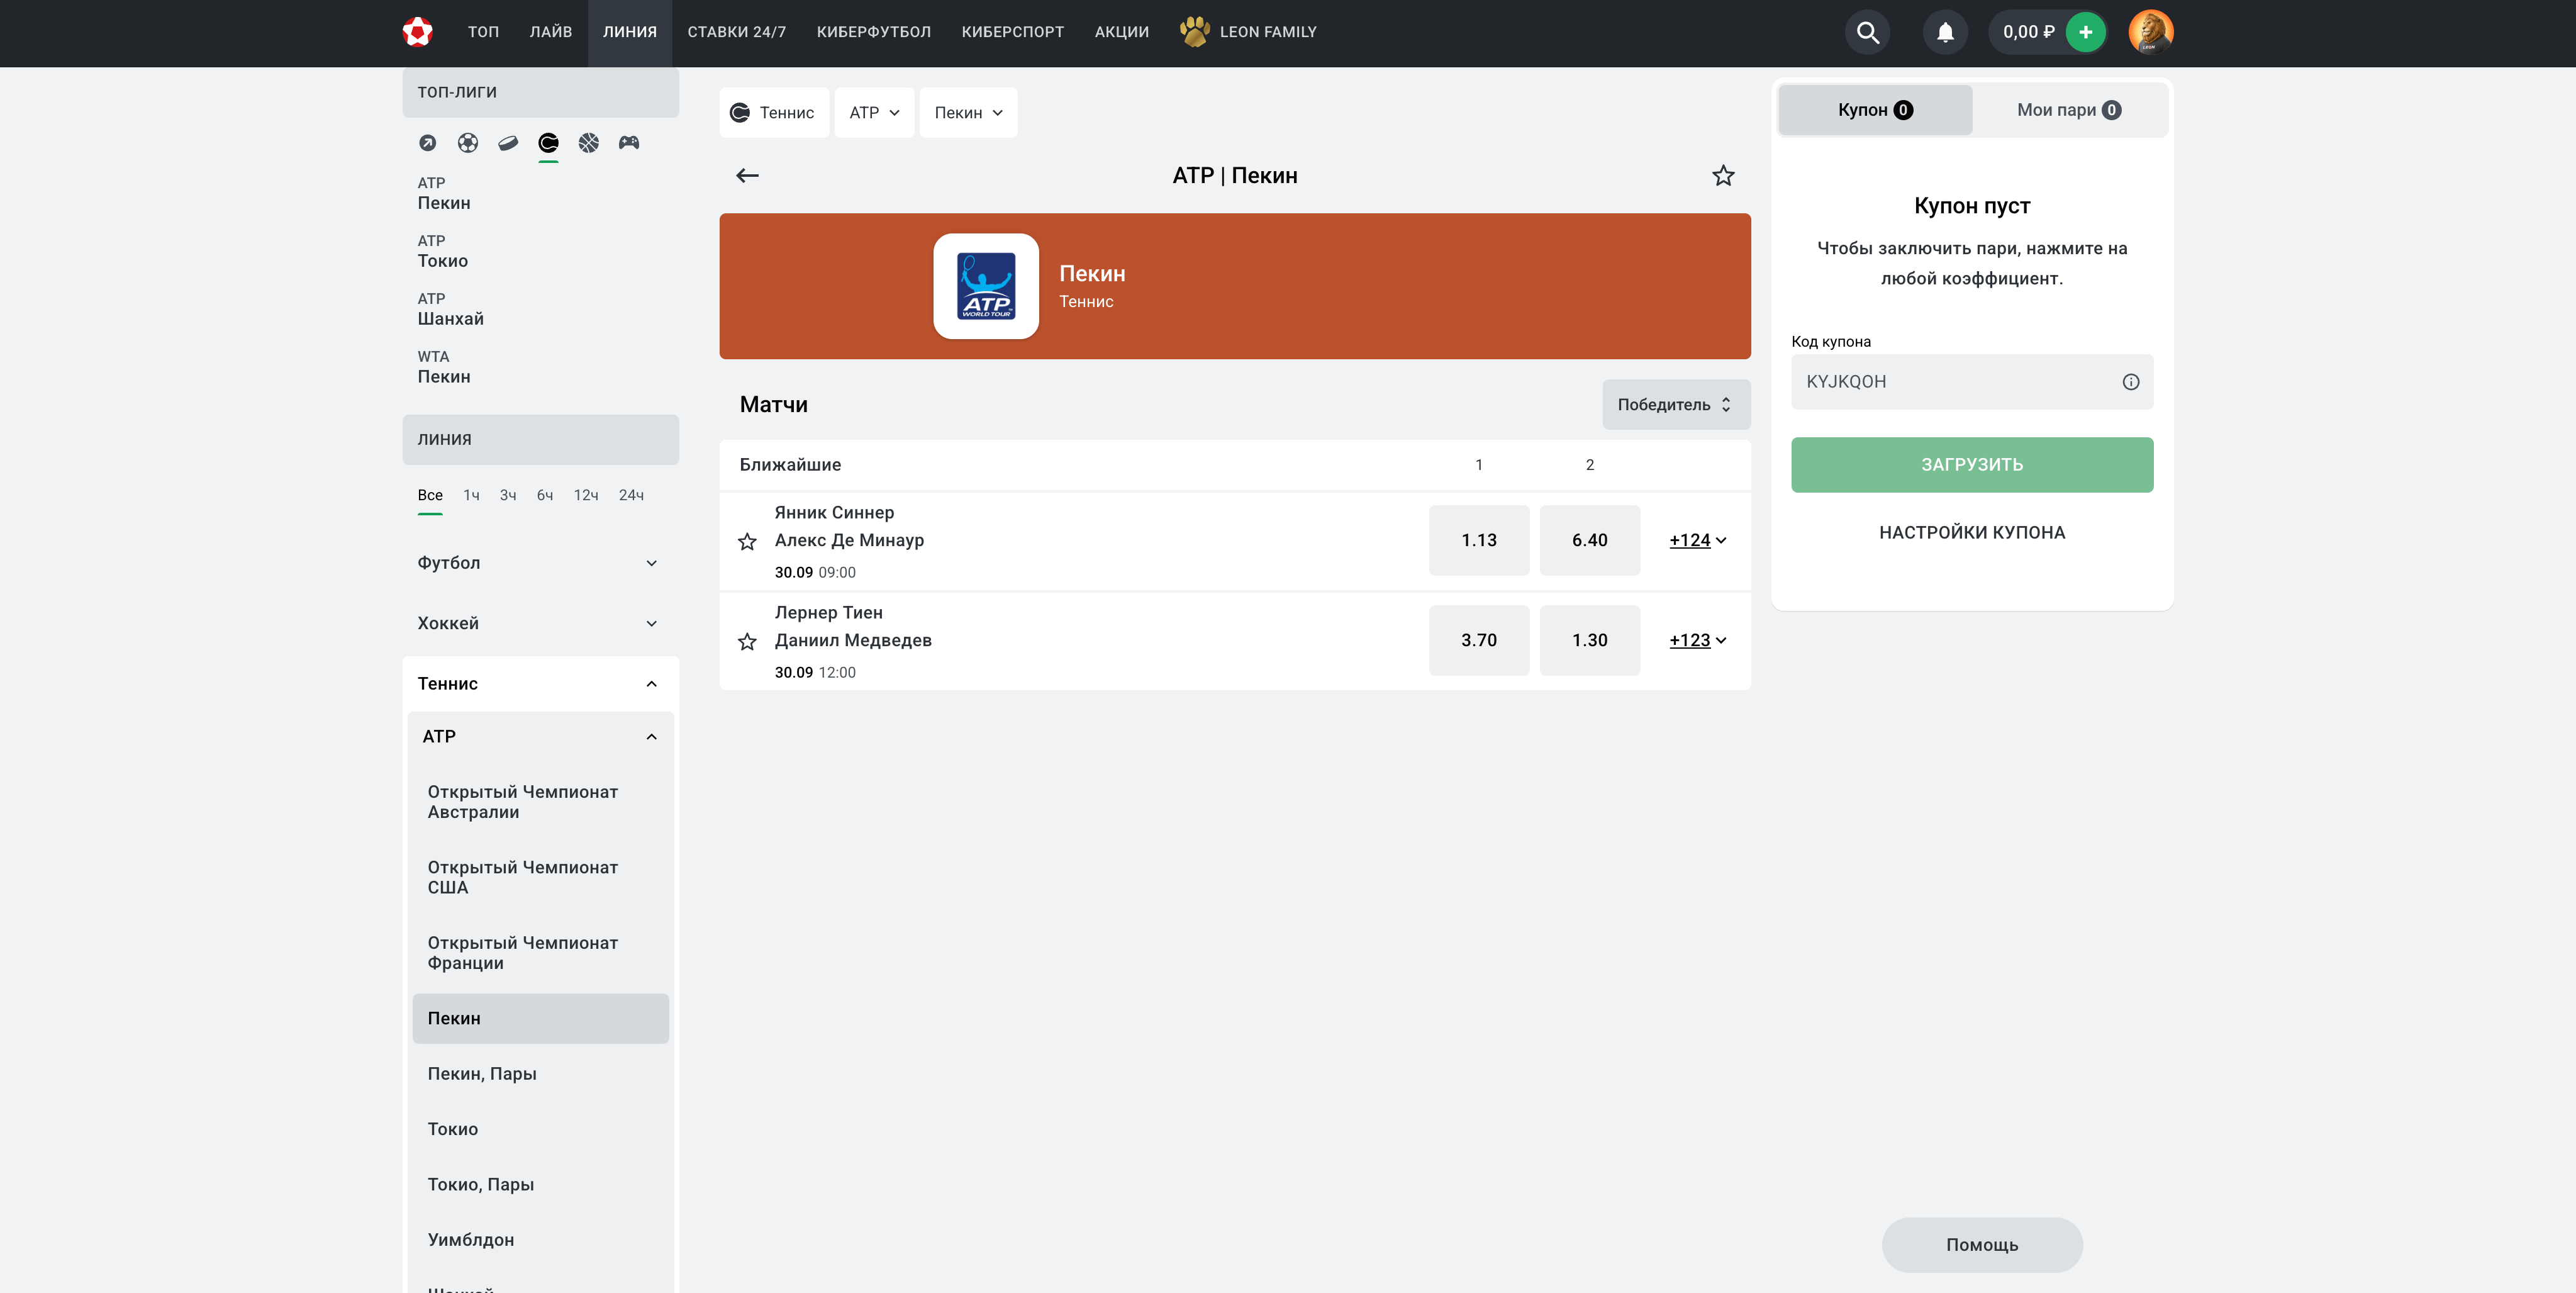Select the gamepad esports icon
This screenshot has height=1293, width=2576.
coord(628,143)
